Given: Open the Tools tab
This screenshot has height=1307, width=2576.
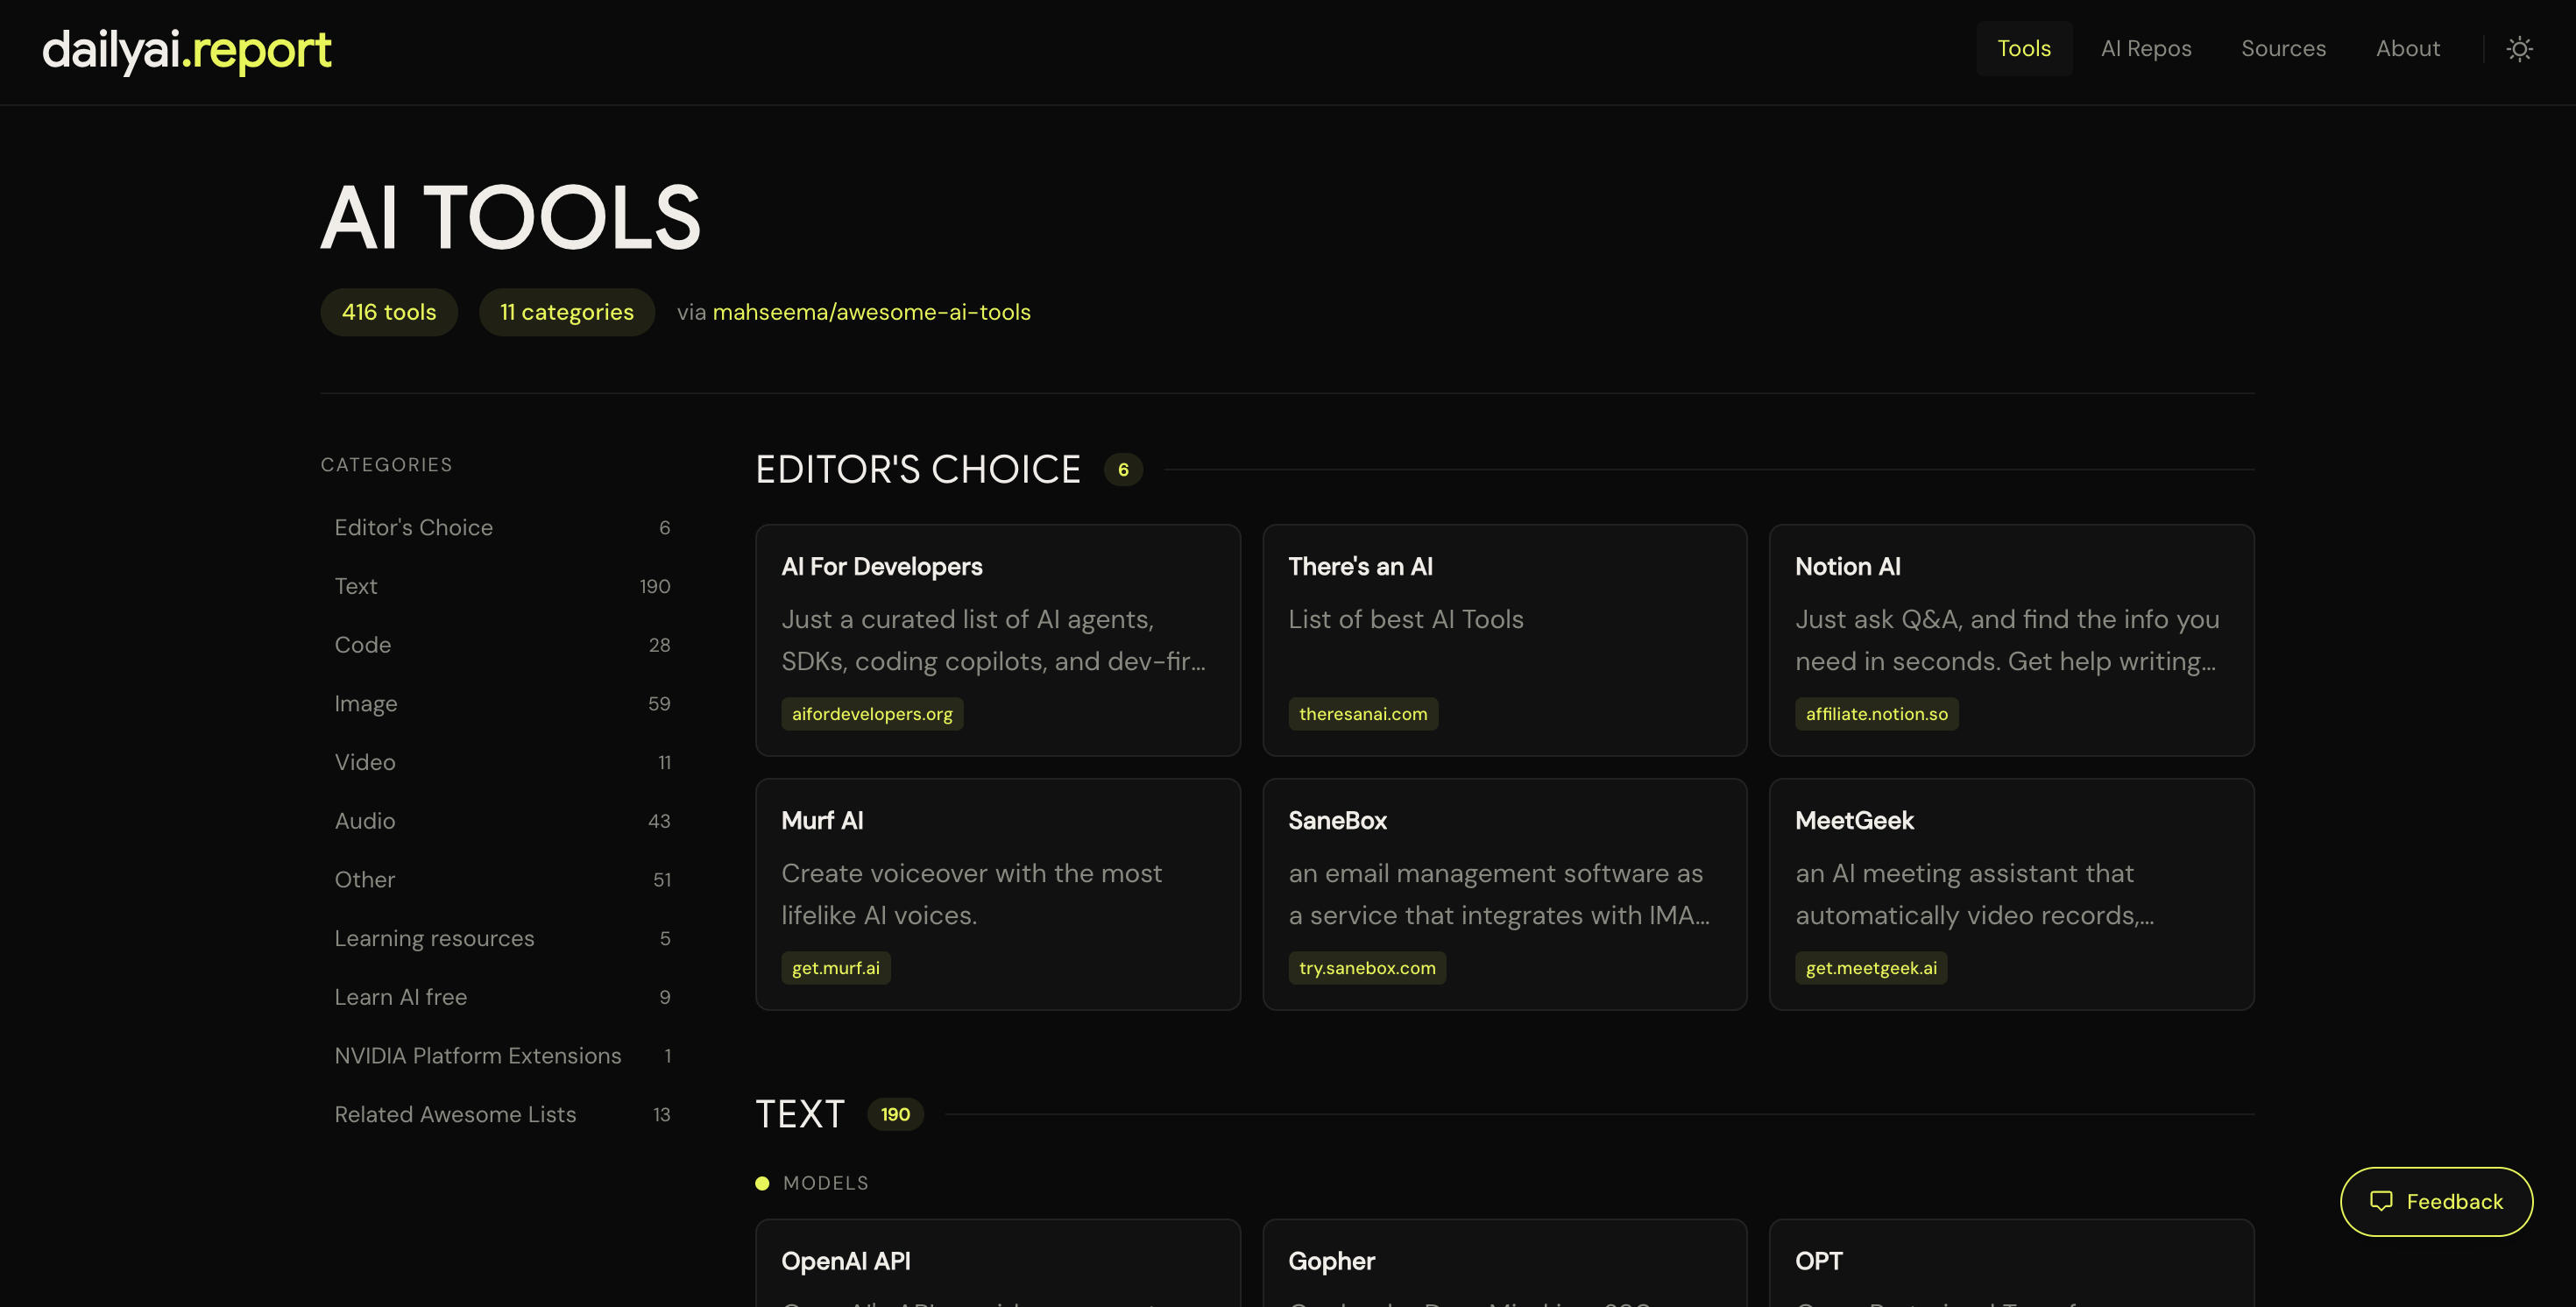Looking at the screenshot, I should tap(2023, 47).
